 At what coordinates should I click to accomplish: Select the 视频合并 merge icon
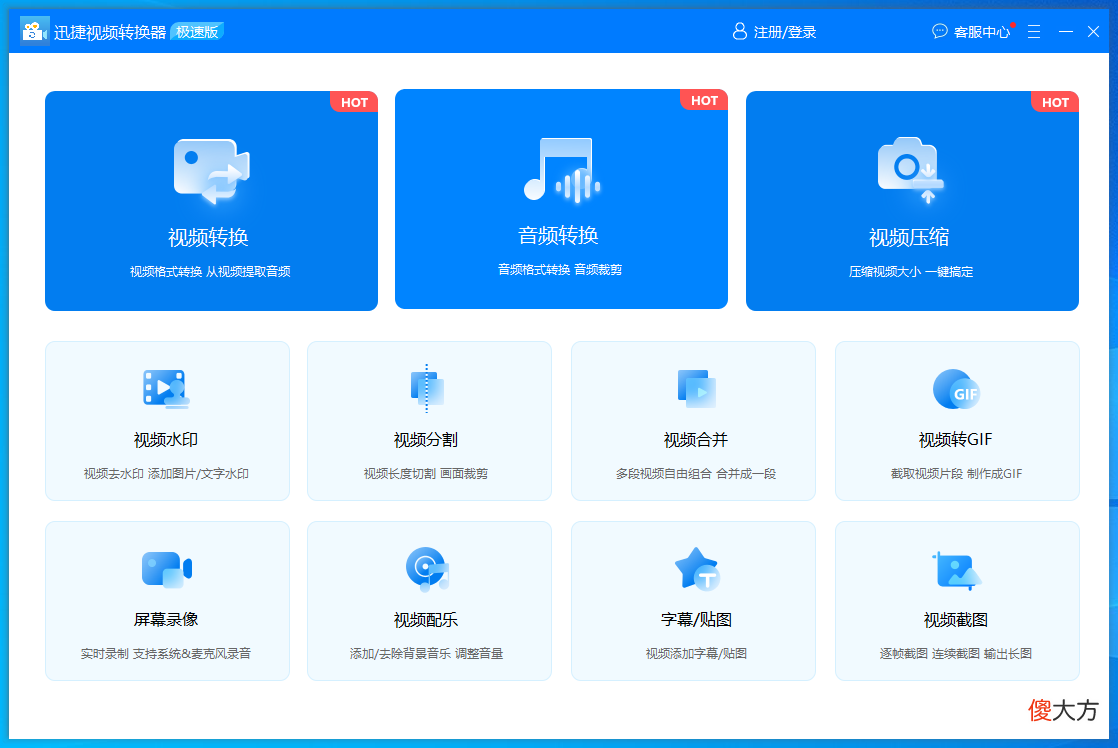696,389
